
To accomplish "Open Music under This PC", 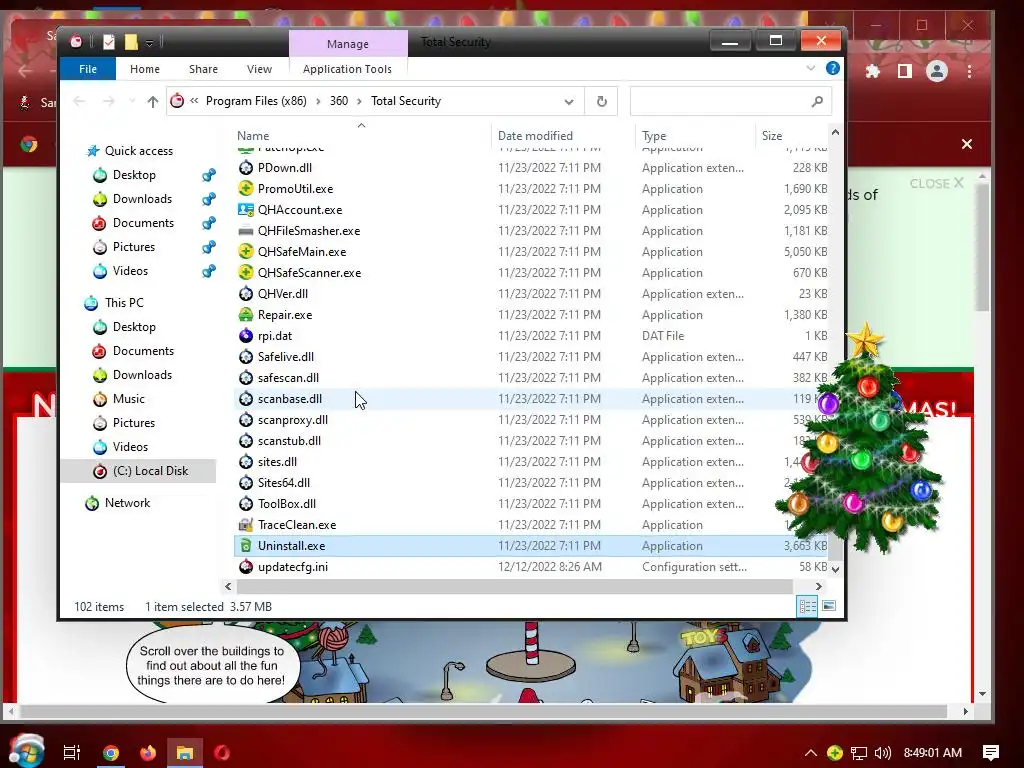I will [129, 399].
